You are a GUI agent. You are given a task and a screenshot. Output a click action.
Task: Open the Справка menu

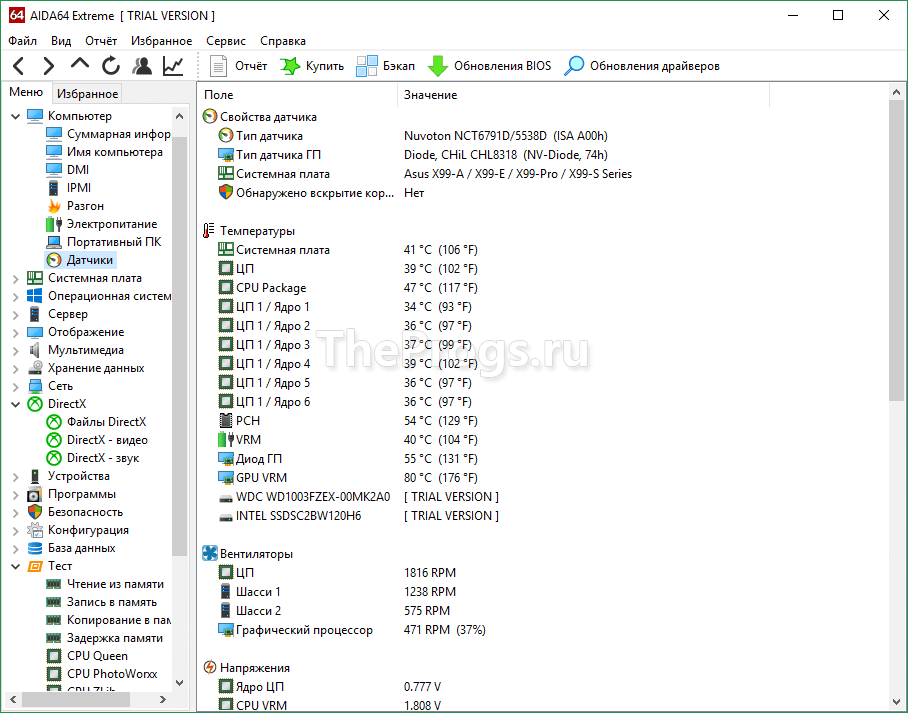283,41
